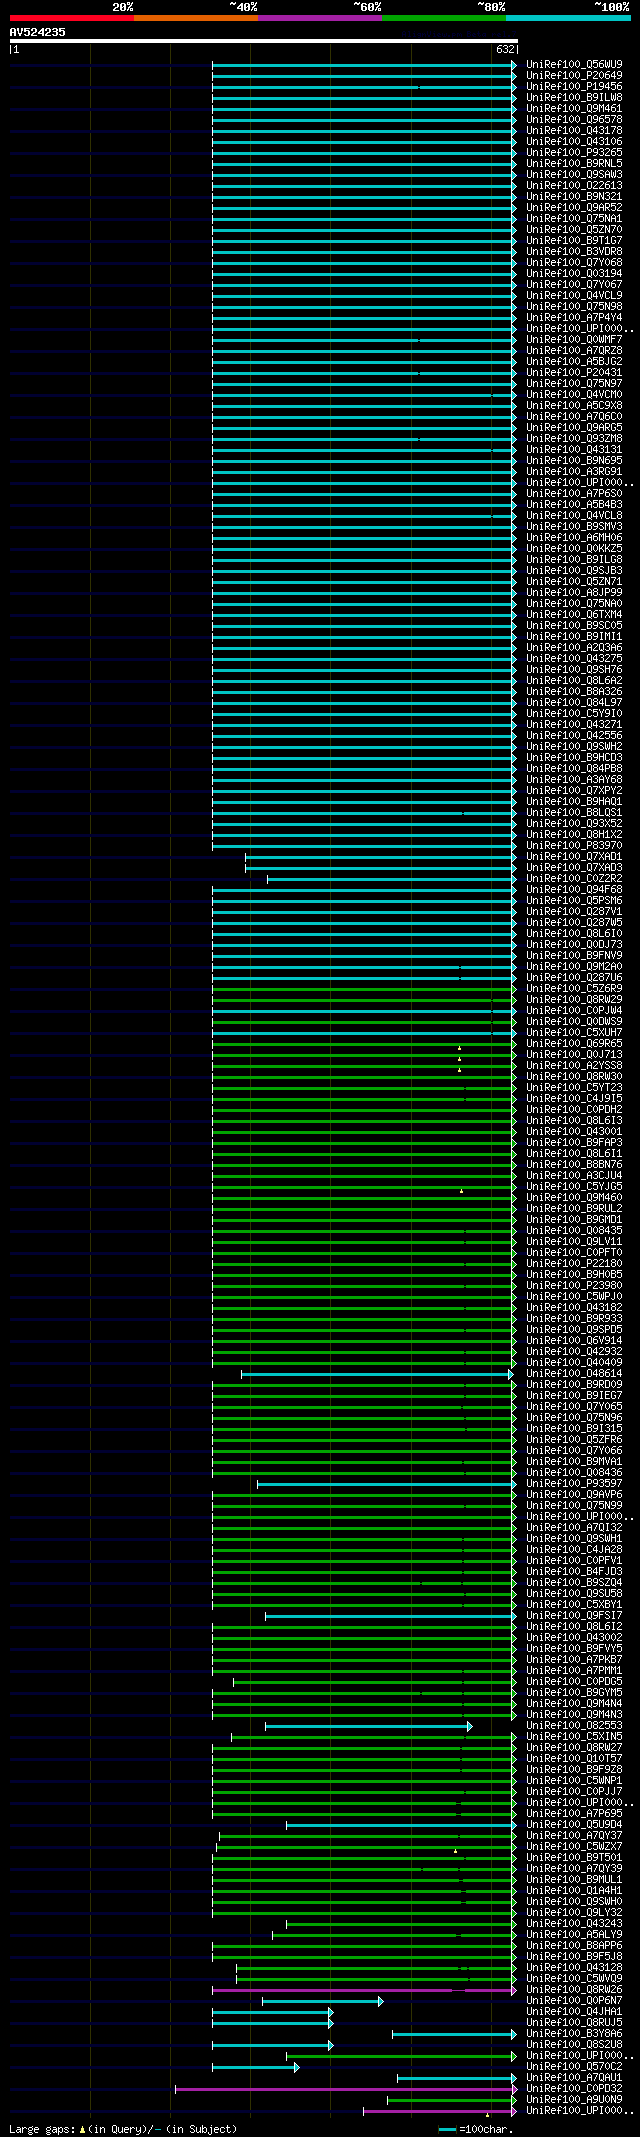Open UniRef100_B3Y8A6 entry
Image resolution: width=640 pixels, height=2137 pixels.
tap(574, 2033)
